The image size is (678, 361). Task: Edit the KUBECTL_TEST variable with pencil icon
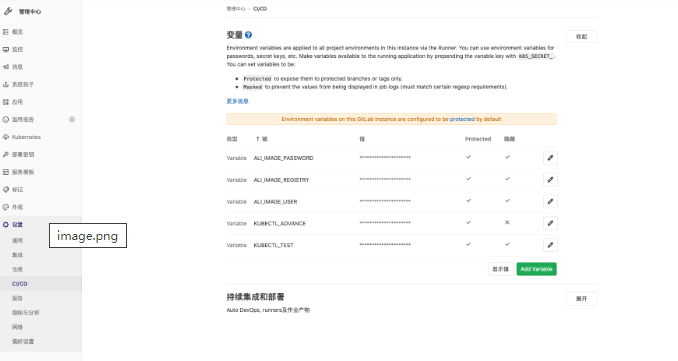coord(550,245)
